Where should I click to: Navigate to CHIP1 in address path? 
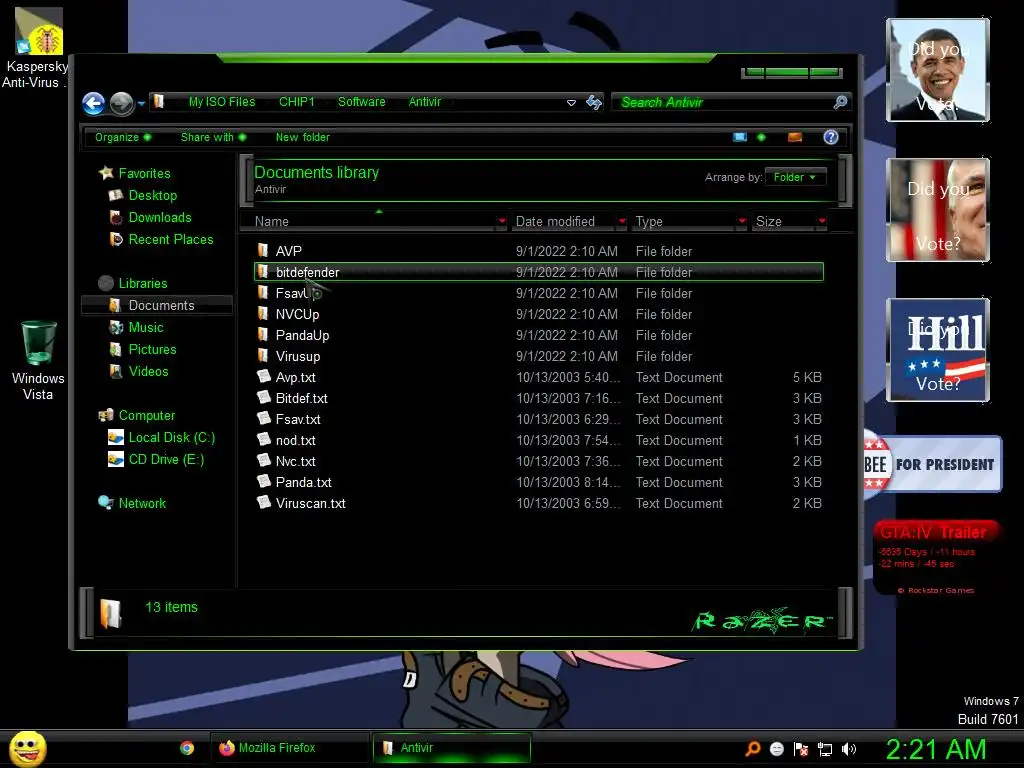pos(296,102)
